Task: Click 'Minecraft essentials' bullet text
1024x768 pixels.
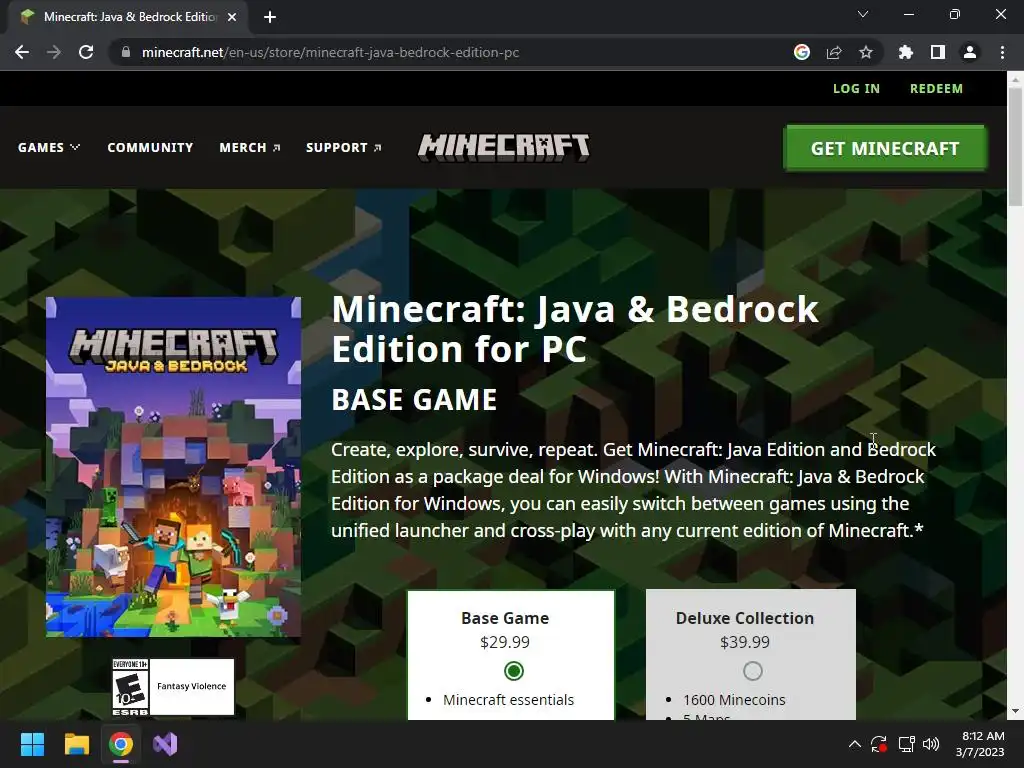Action: [x=508, y=700]
